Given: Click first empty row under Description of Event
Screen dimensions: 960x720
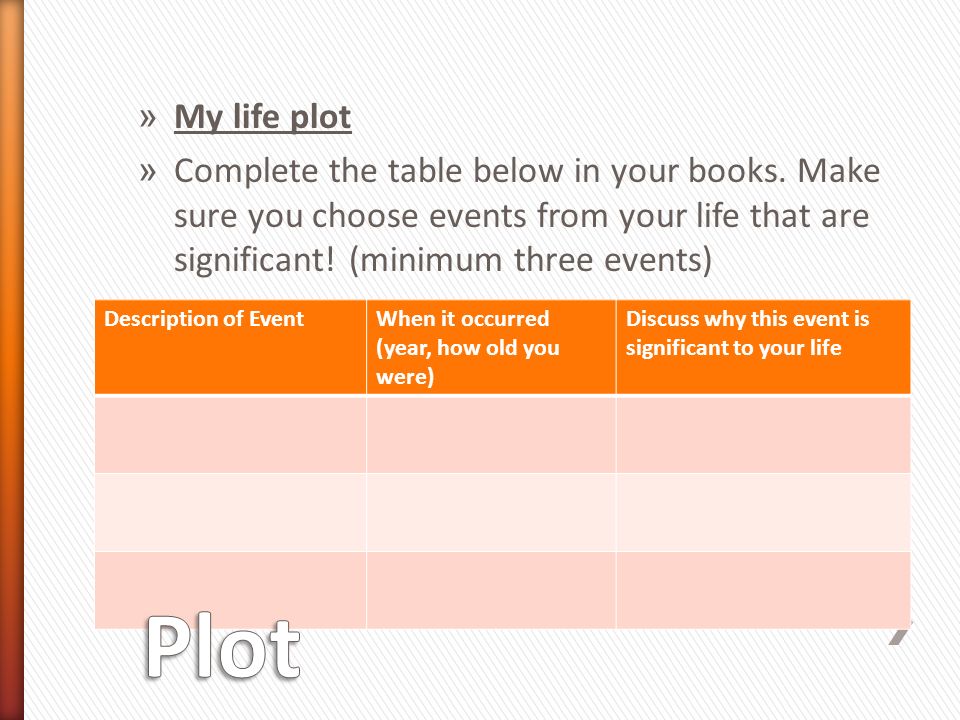Looking at the screenshot, I should tap(231, 434).
